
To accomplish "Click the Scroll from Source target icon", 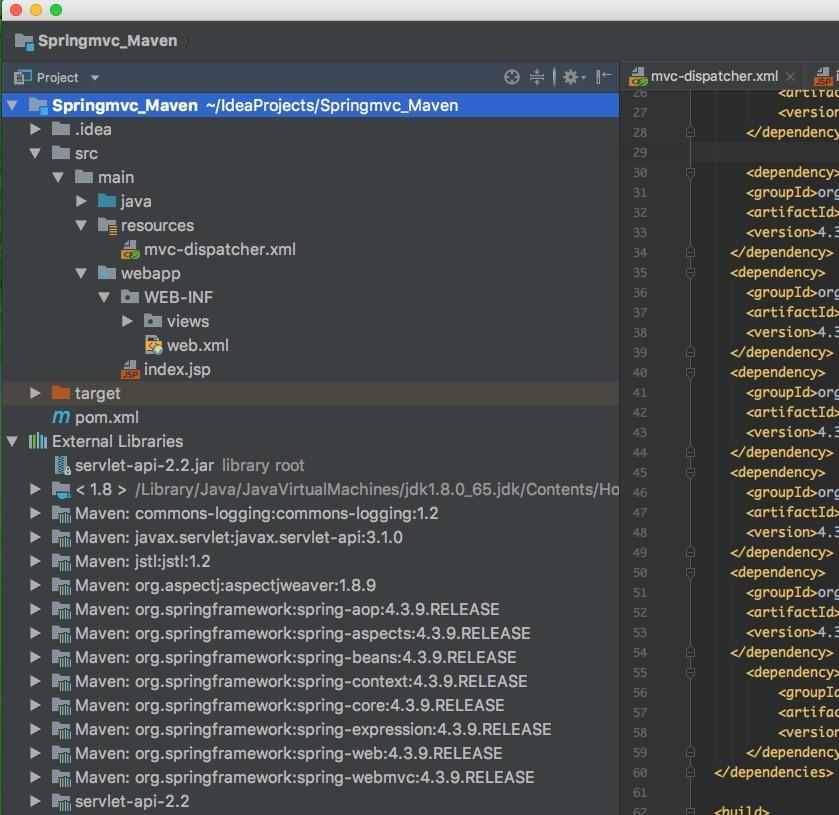I will [x=512, y=78].
